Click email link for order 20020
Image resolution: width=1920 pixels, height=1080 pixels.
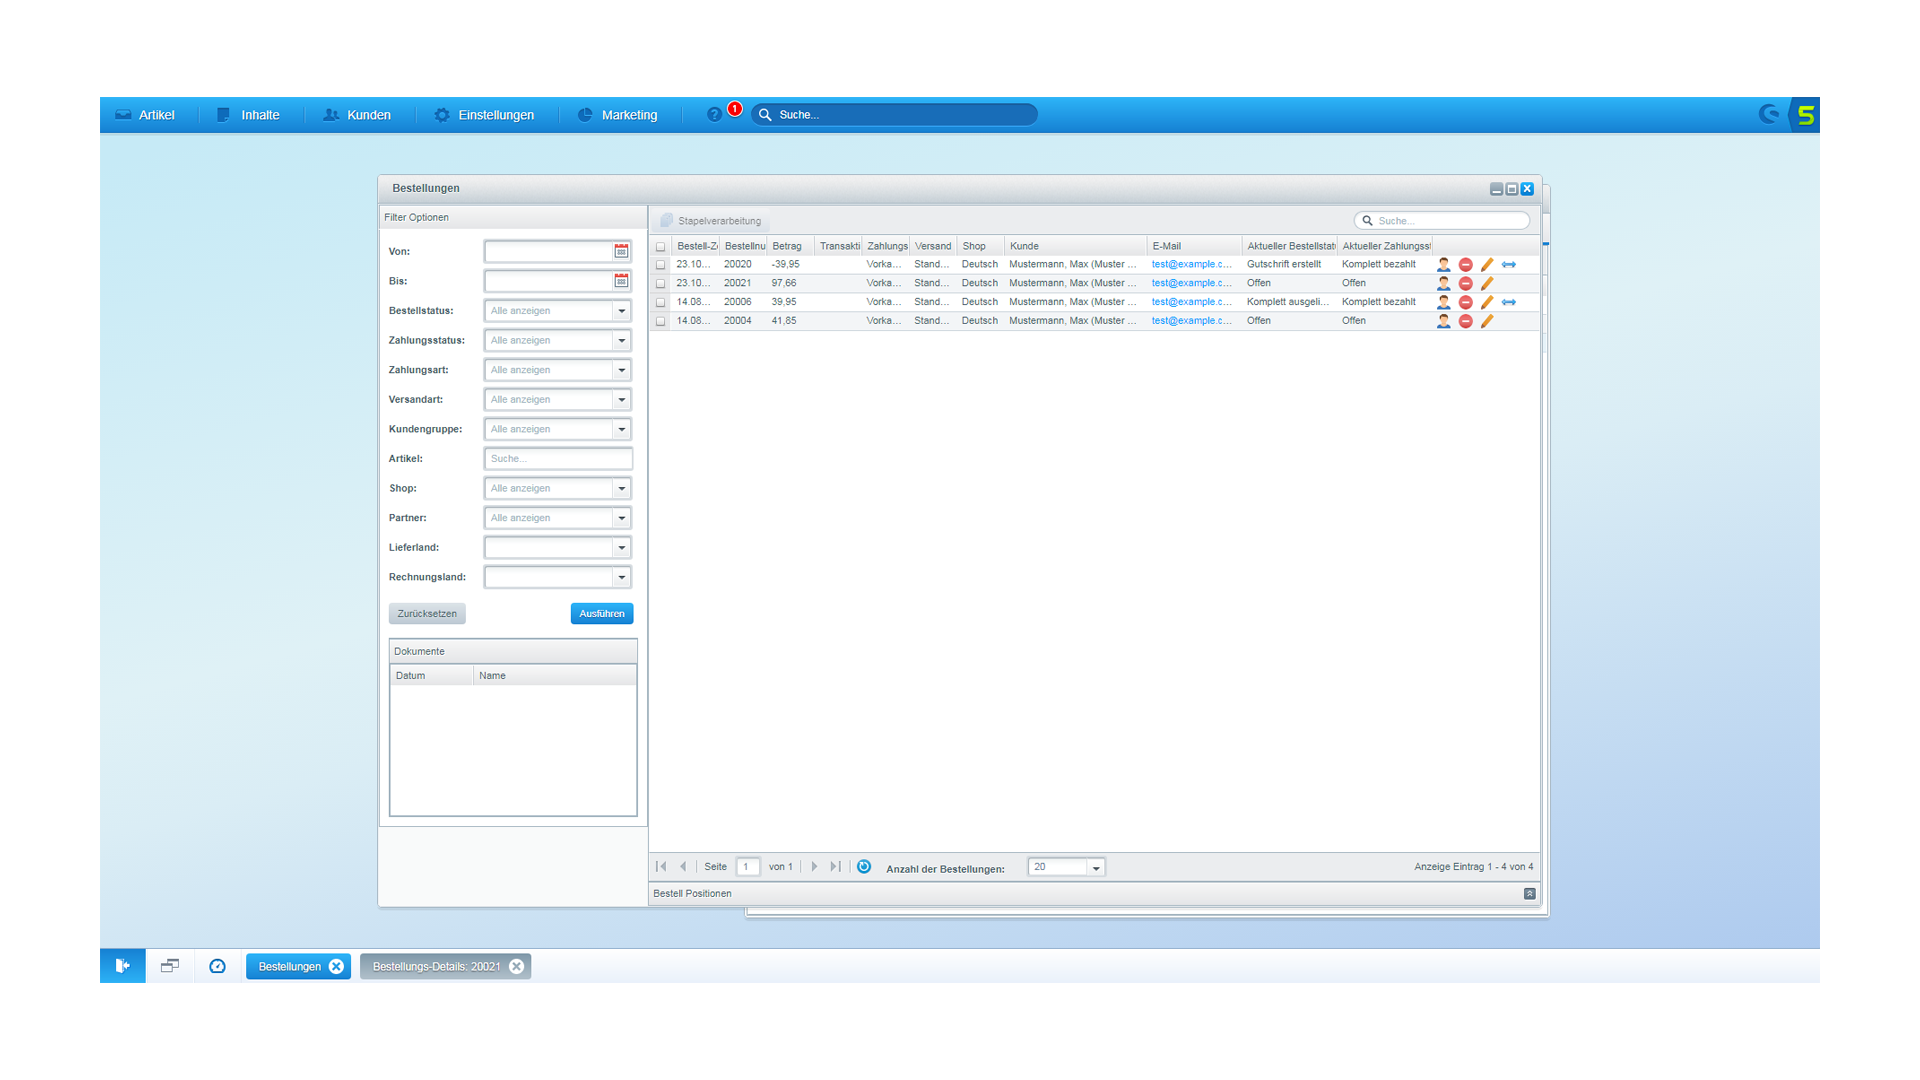1191,265
